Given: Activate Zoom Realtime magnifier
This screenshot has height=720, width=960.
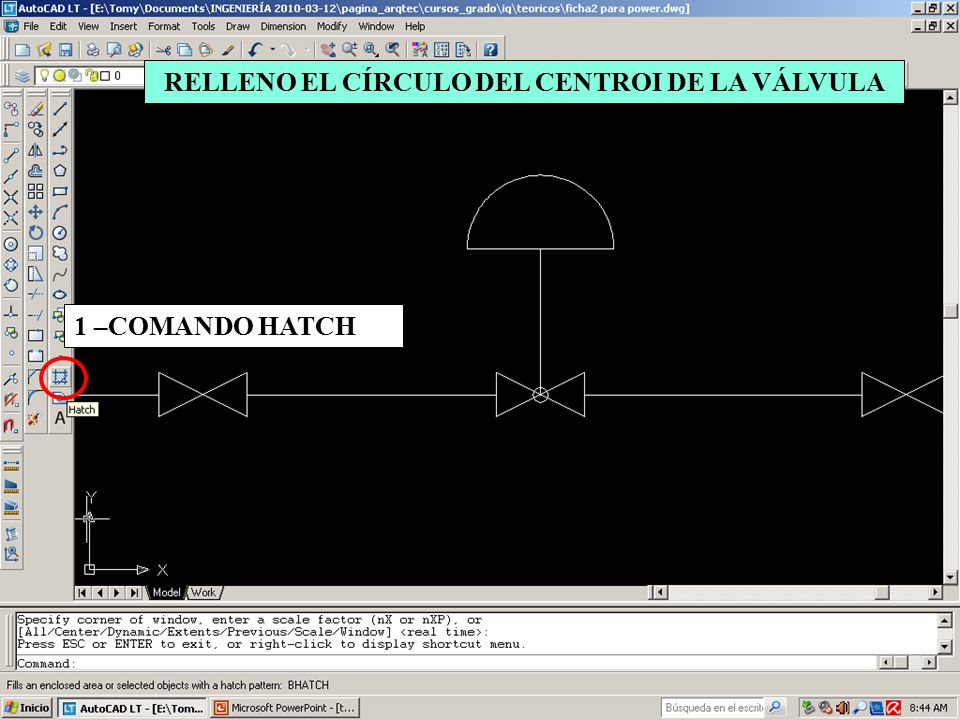Looking at the screenshot, I should (350, 50).
